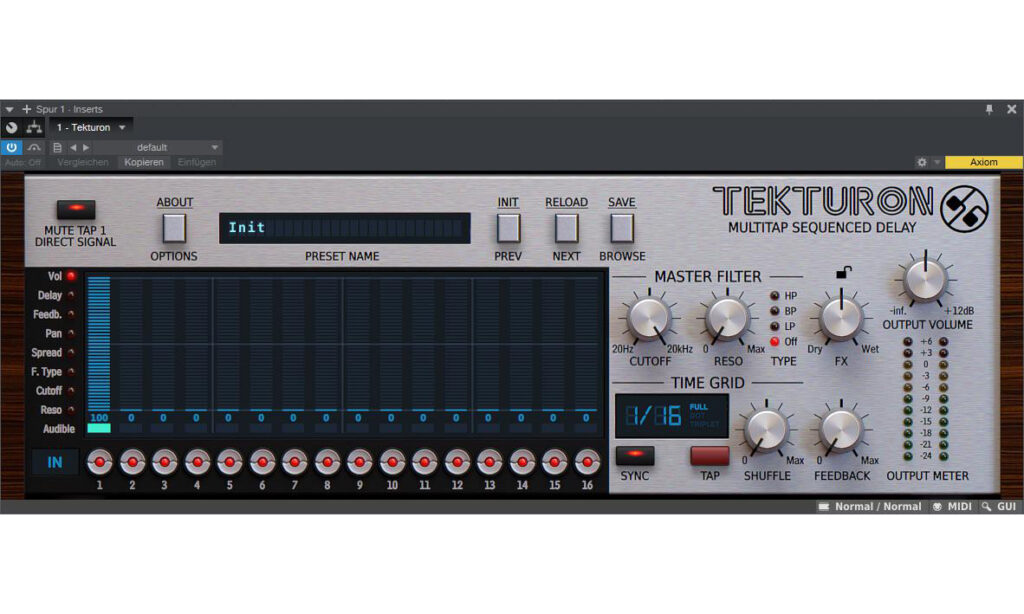Screen dimensions: 1024x614
Task: Select LP filter type
Action: [x=775, y=326]
